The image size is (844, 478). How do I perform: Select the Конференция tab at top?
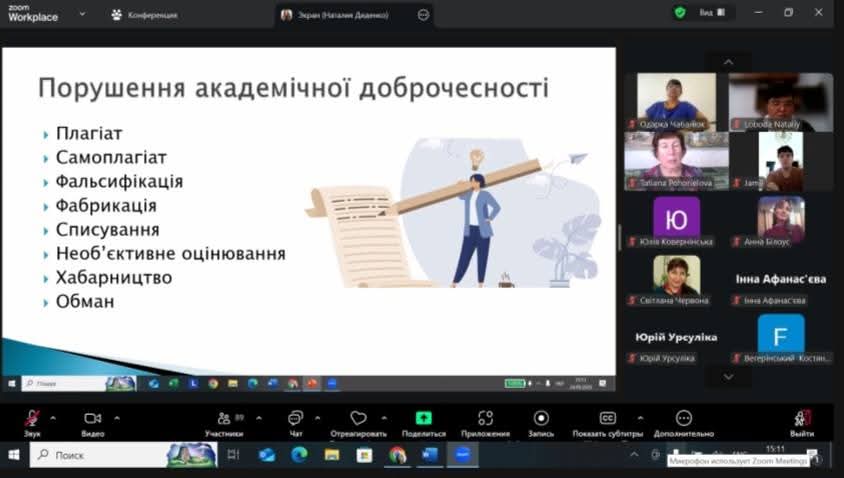(145, 15)
